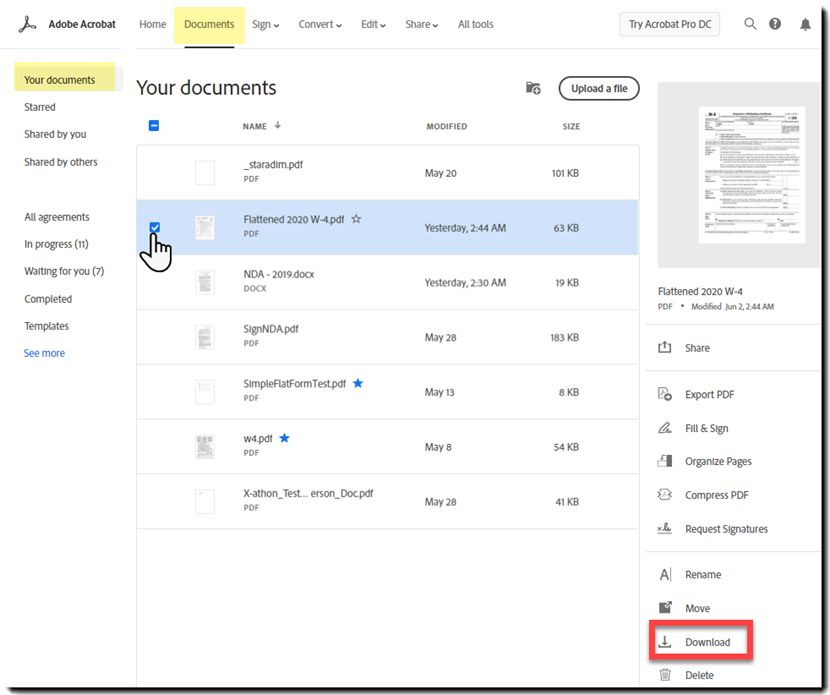Click the Adobe Acrobat logo icon
Screen dimensions: 830x695
(x=28, y=24)
